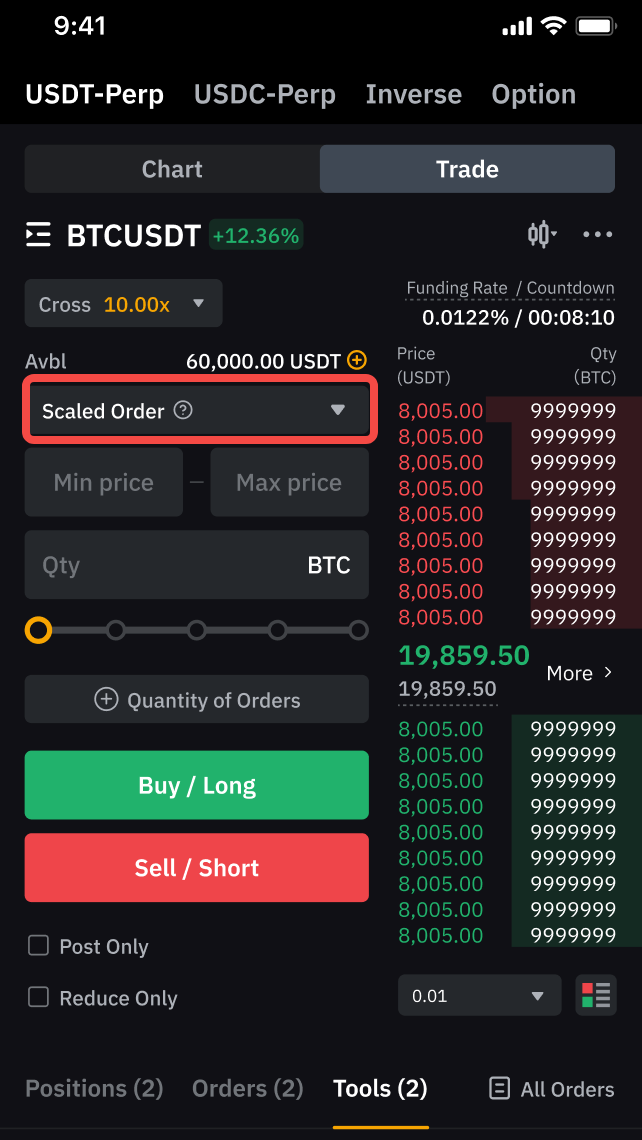Tap the yellow plus to add USDT funds
Screen dimensions: 642x1140
357,360
